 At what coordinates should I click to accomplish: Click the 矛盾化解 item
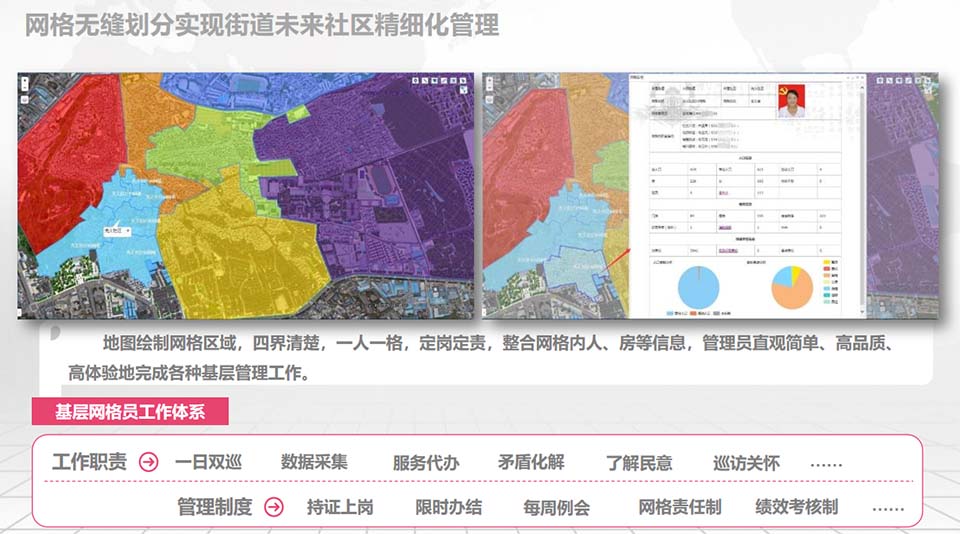click(x=531, y=463)
